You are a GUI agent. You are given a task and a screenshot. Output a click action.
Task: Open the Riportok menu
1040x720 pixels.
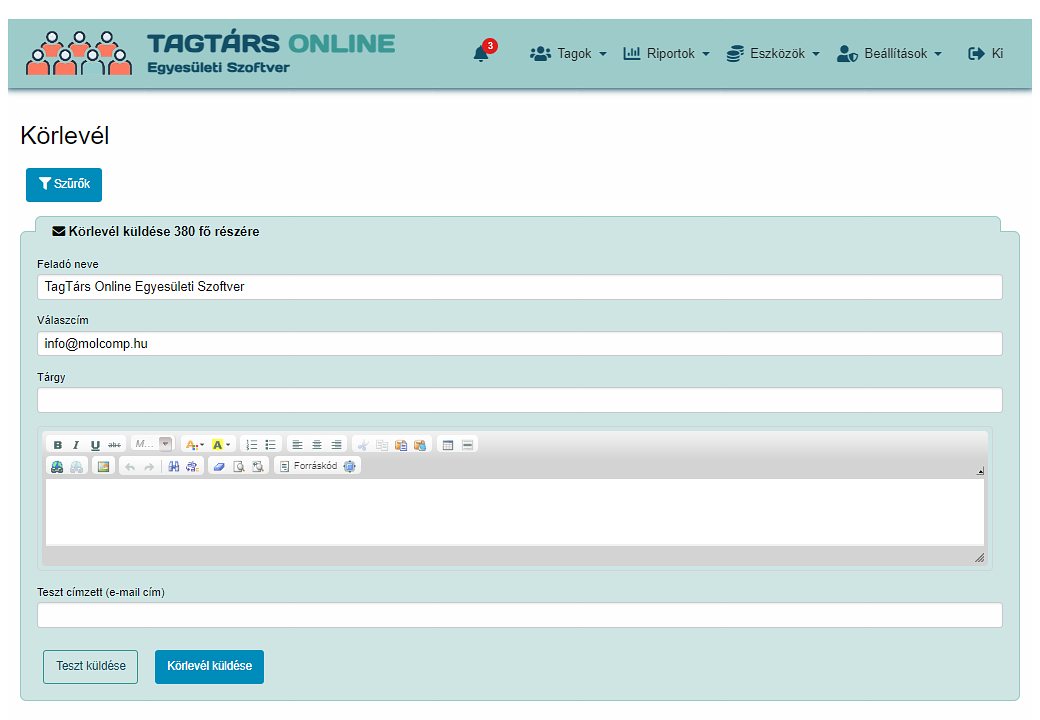667,54
